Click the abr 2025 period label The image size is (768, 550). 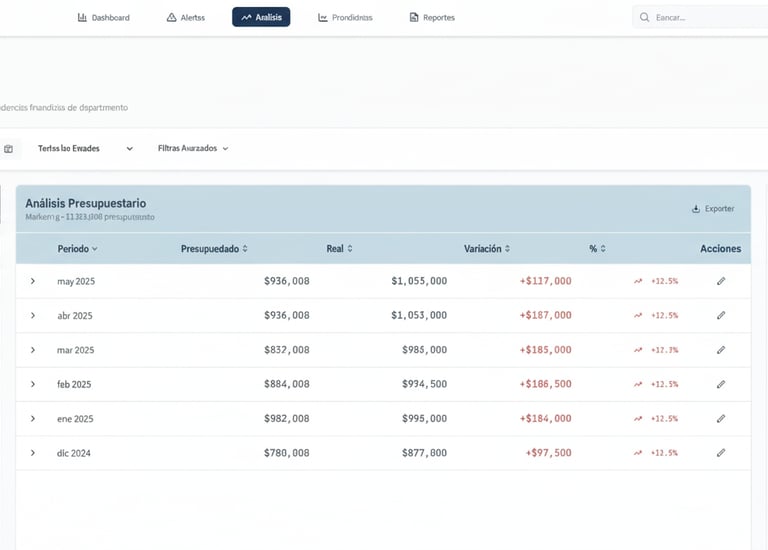click(74, 316)
